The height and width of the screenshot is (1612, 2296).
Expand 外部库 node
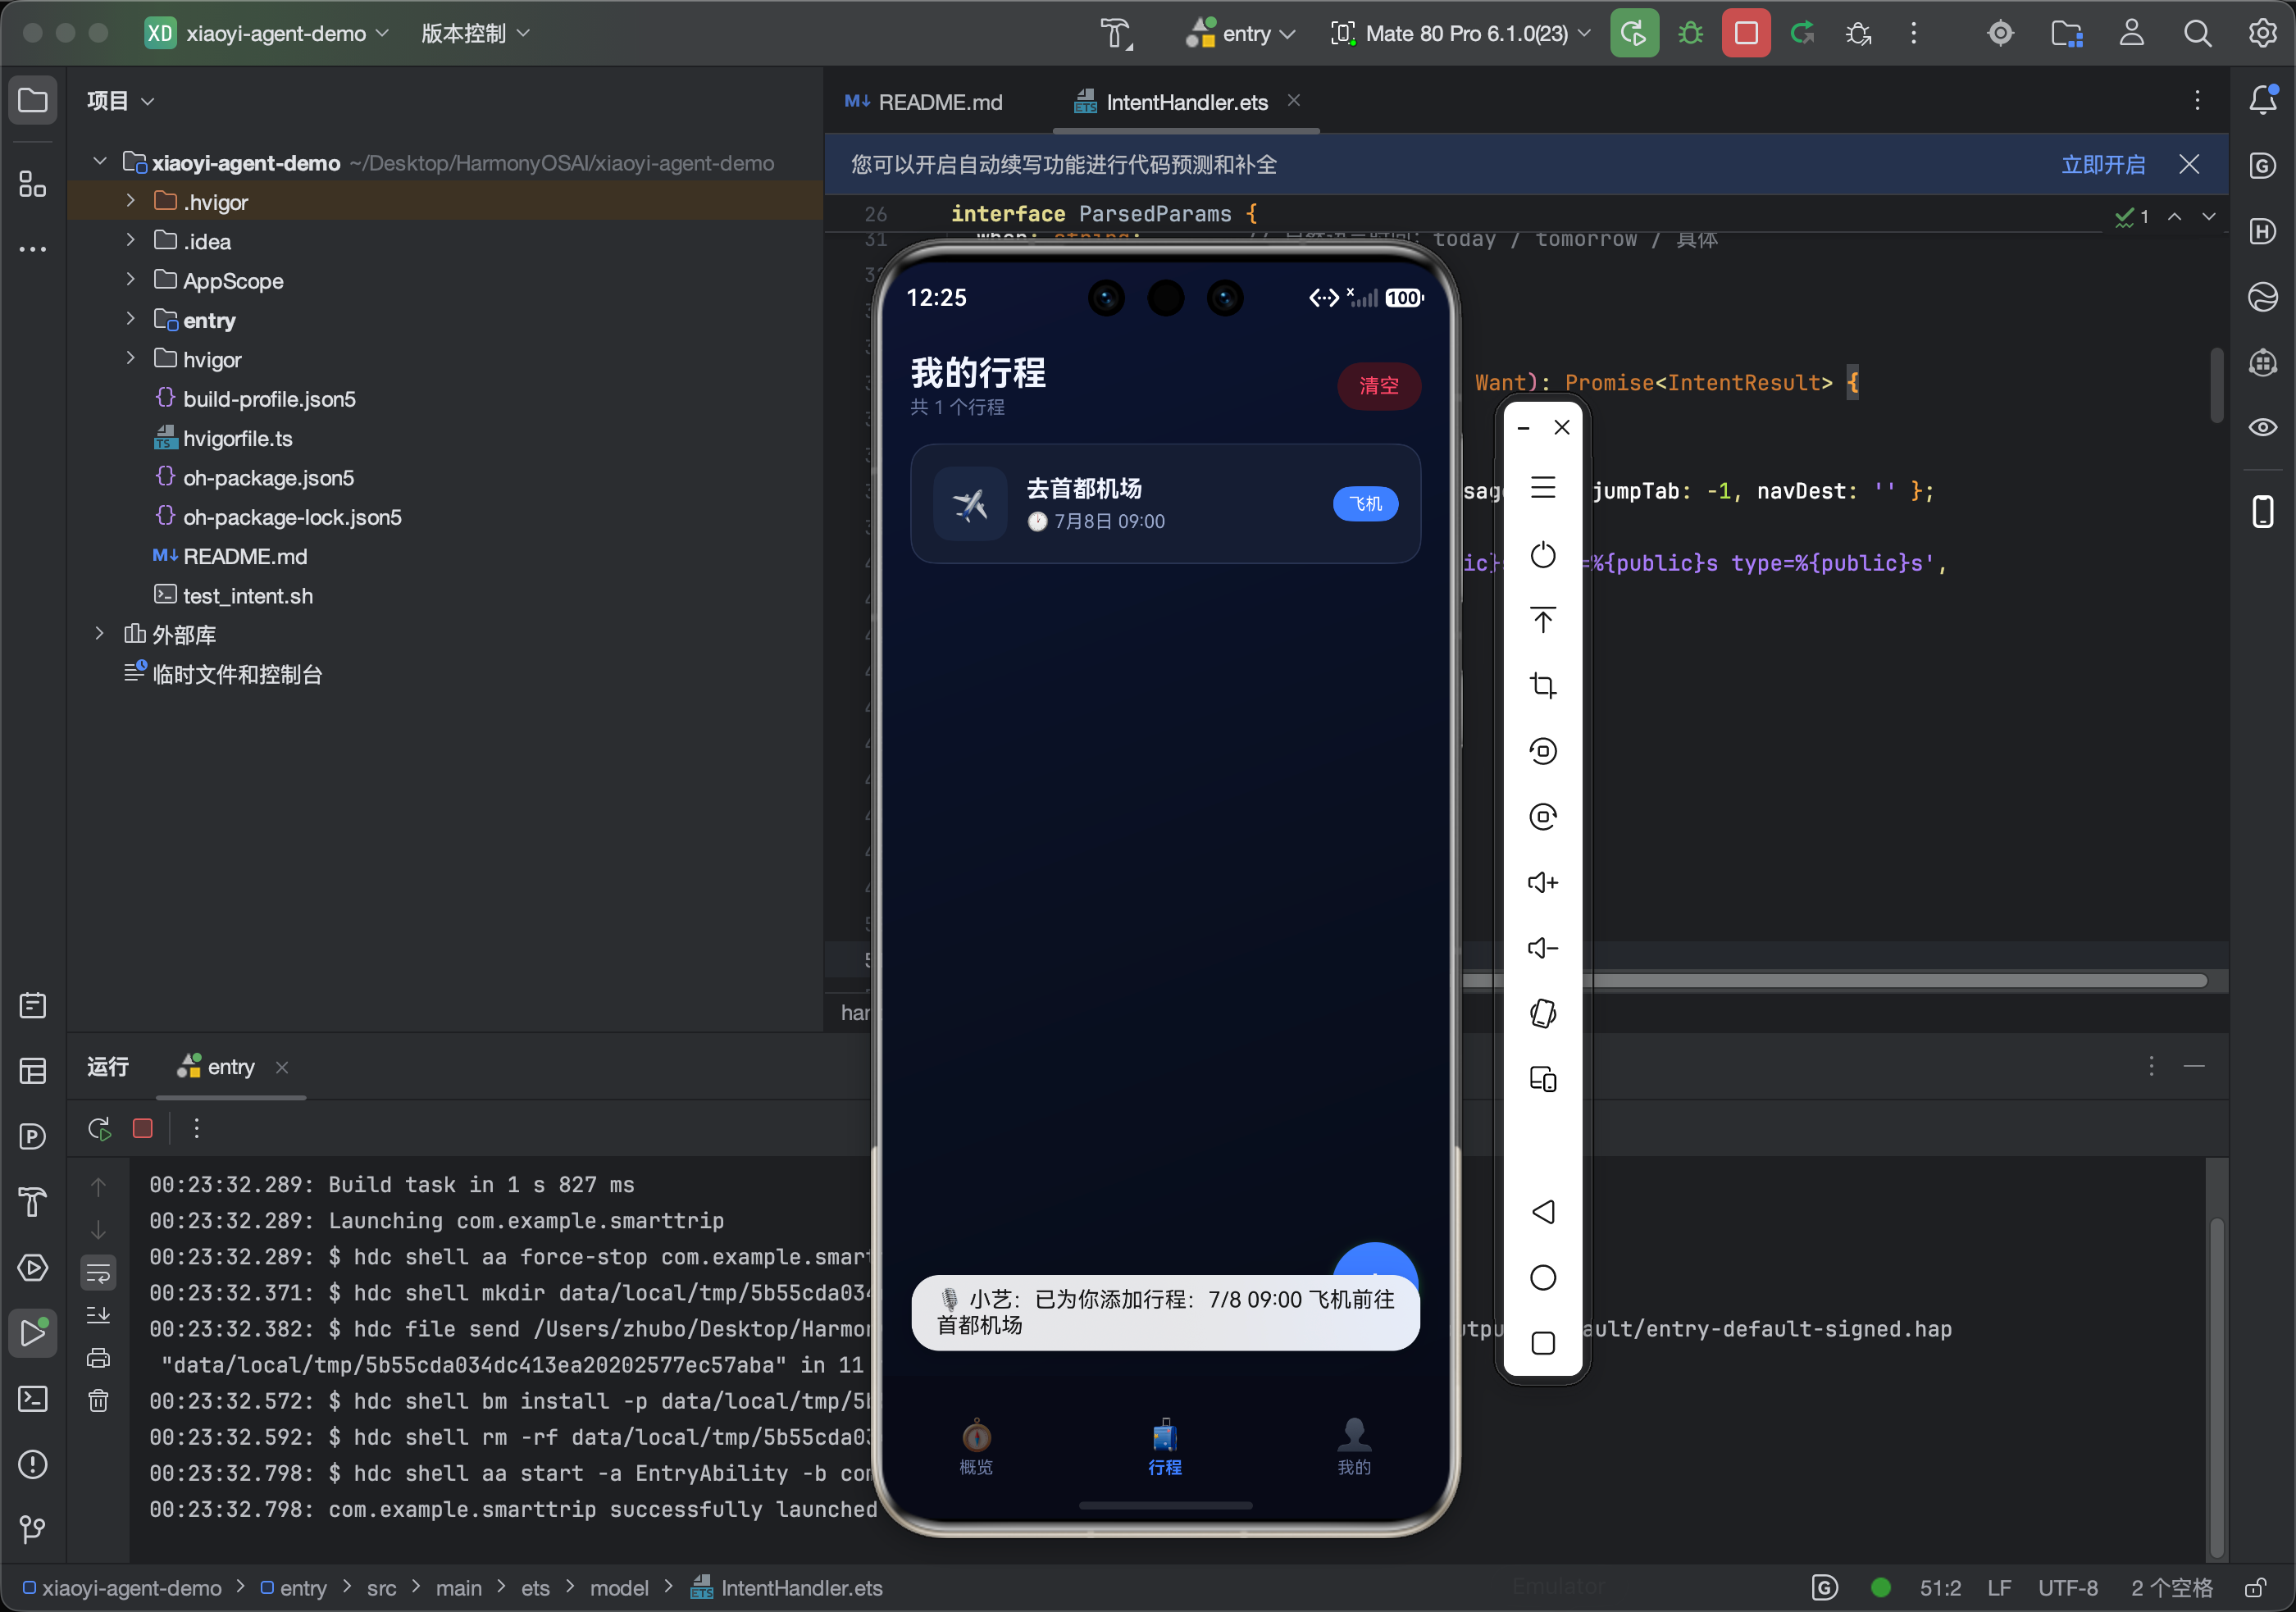[99, 633]
